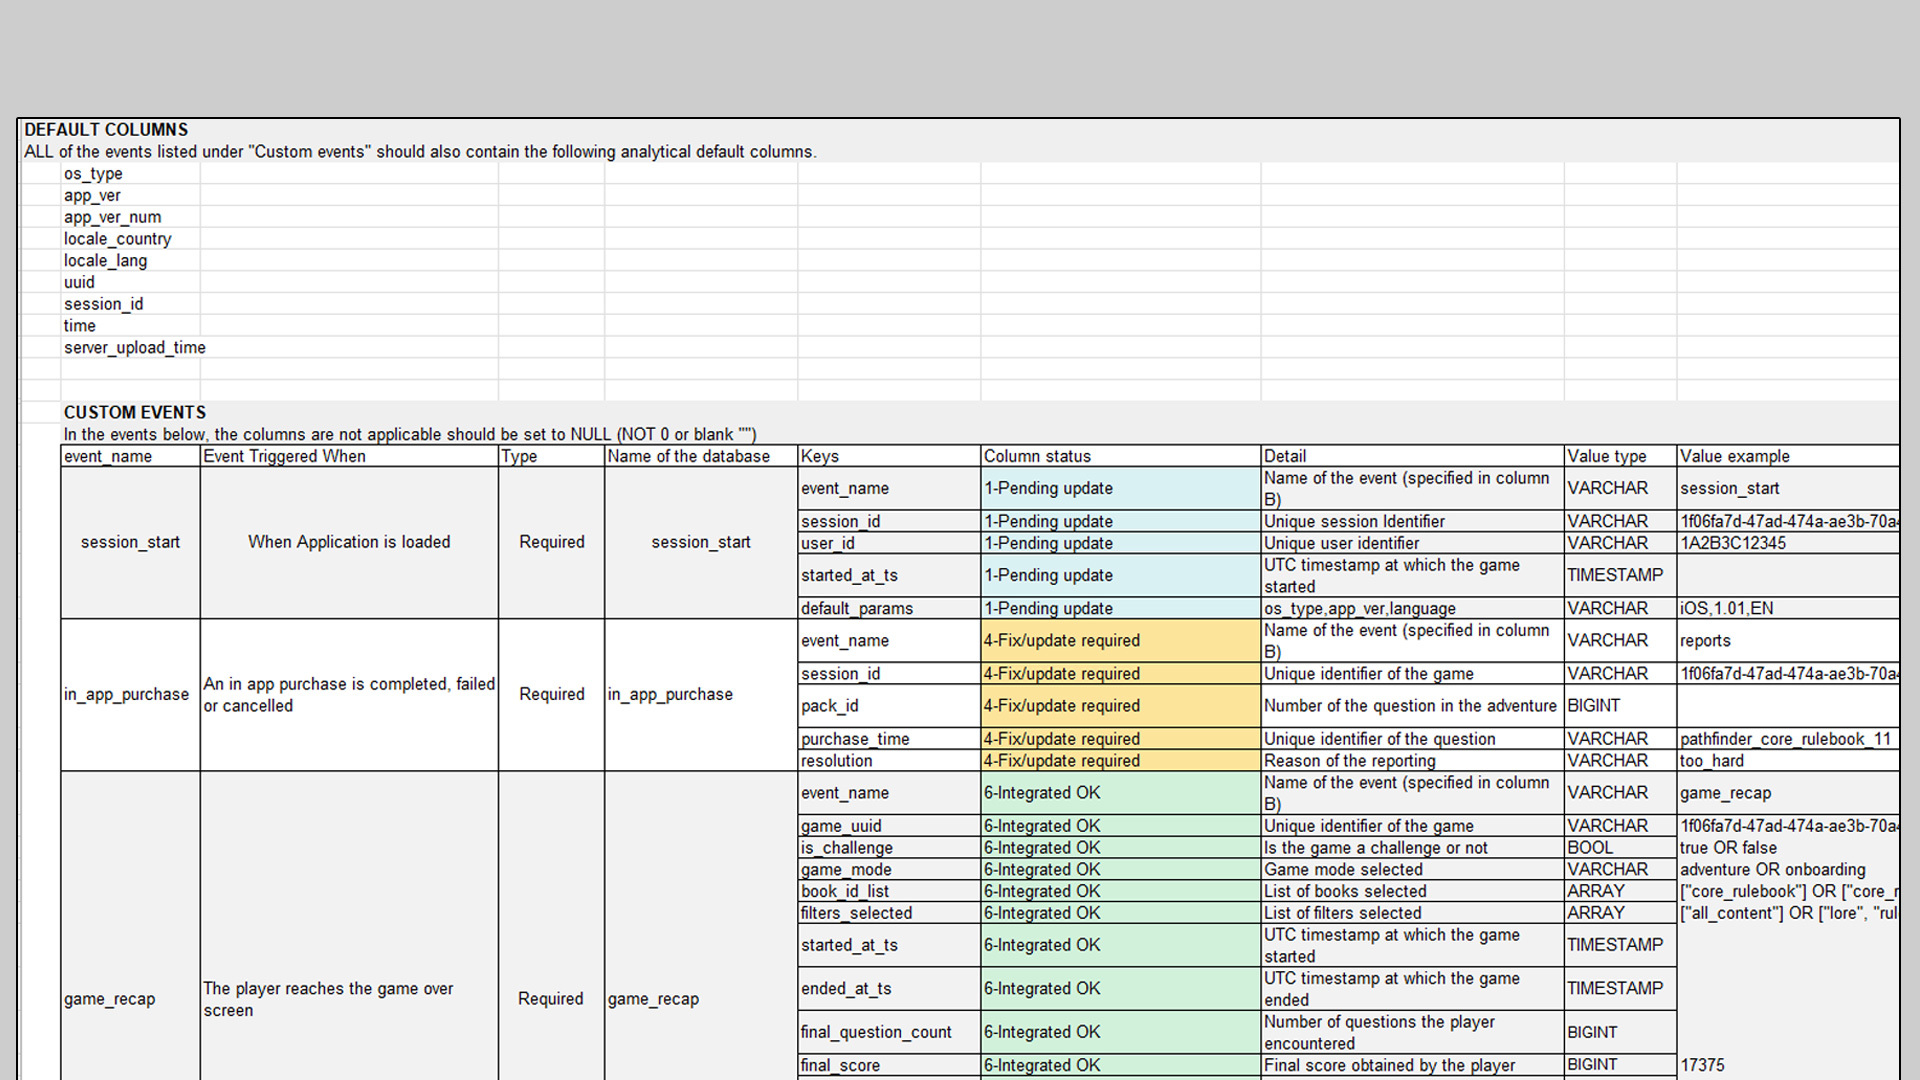The width and height of the screenshot is (1920, 1080).
Task: Click the 'reports' value example cell
Action: click(x=1788, y=641)
